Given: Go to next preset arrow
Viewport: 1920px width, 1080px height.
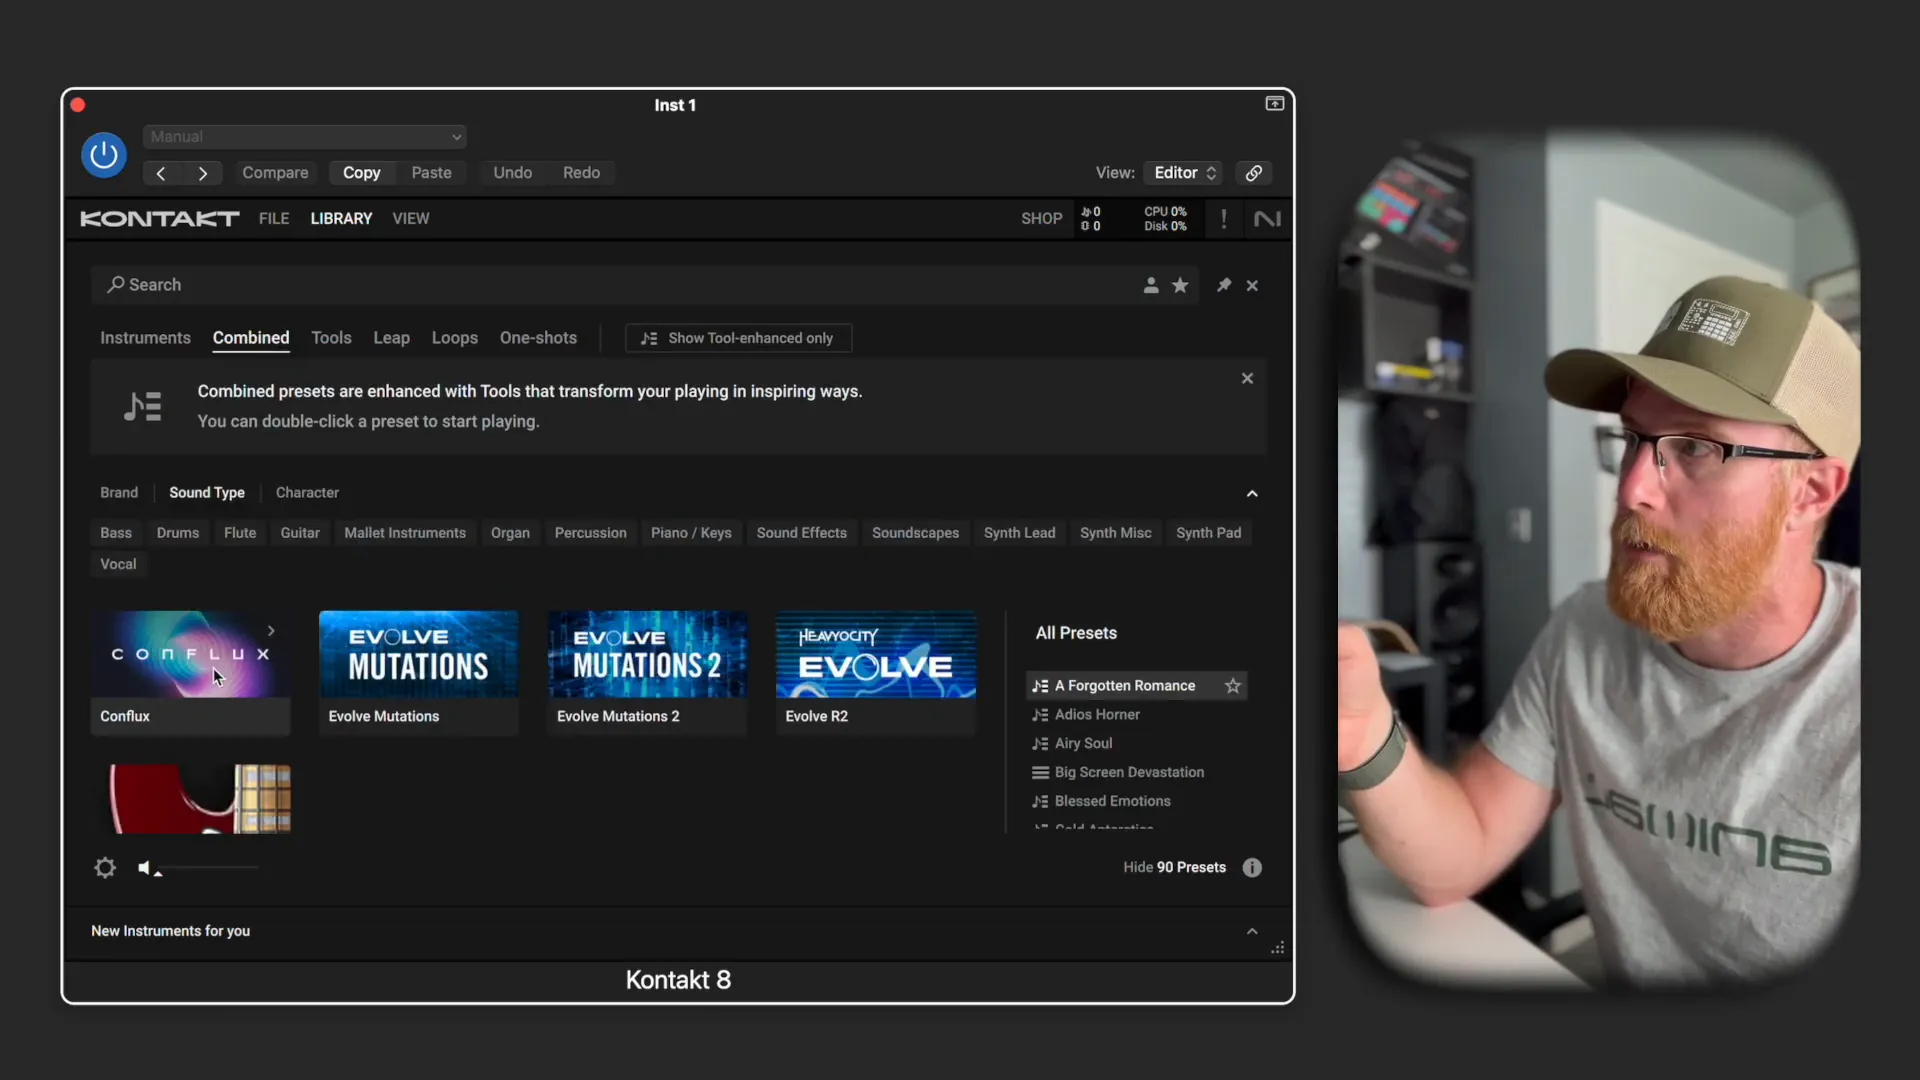Looking at the screenshot, I should (203, 173).
